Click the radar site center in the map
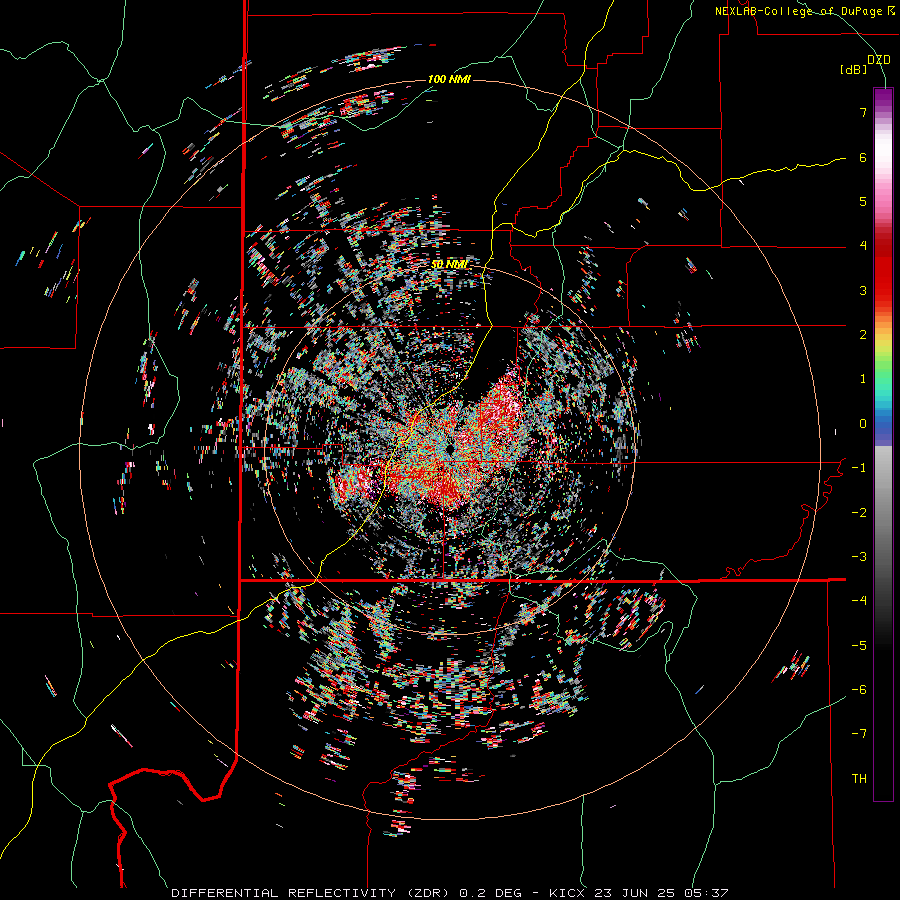Image resolution: width=900 pixels, height=900 pixels. tap(449, 448)
